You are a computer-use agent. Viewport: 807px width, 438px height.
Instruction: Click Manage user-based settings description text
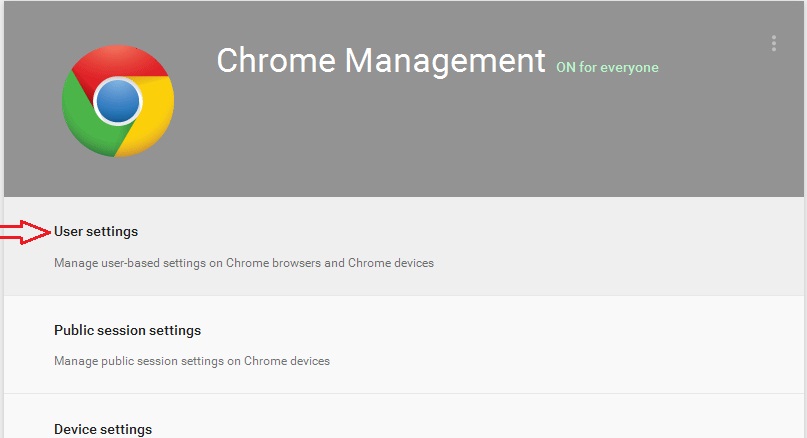[244, 263]
